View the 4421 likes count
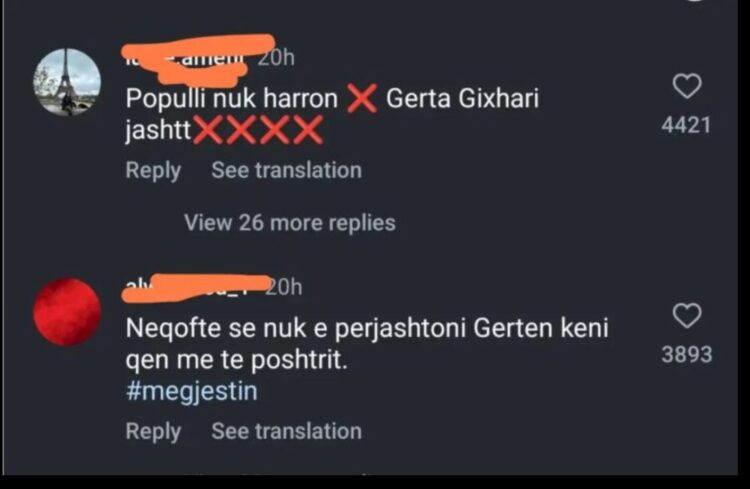The width and height of the screenshot is (750, 489). tap(686, 125)
